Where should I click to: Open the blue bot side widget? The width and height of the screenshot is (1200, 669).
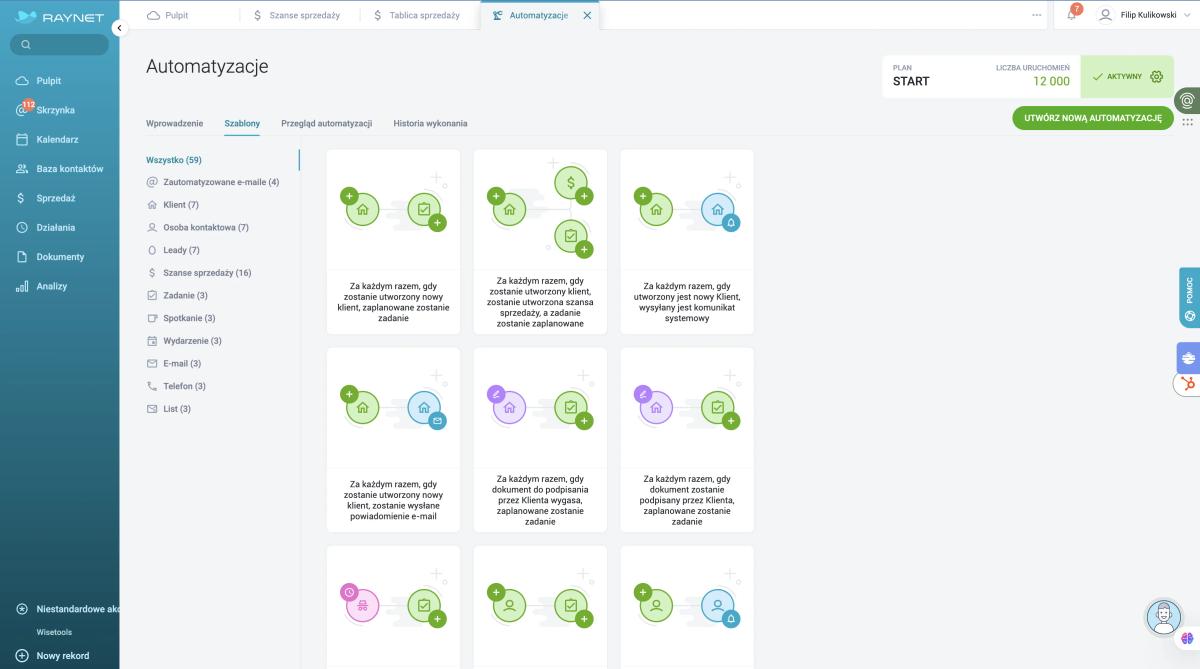(x=1188, y=358)
